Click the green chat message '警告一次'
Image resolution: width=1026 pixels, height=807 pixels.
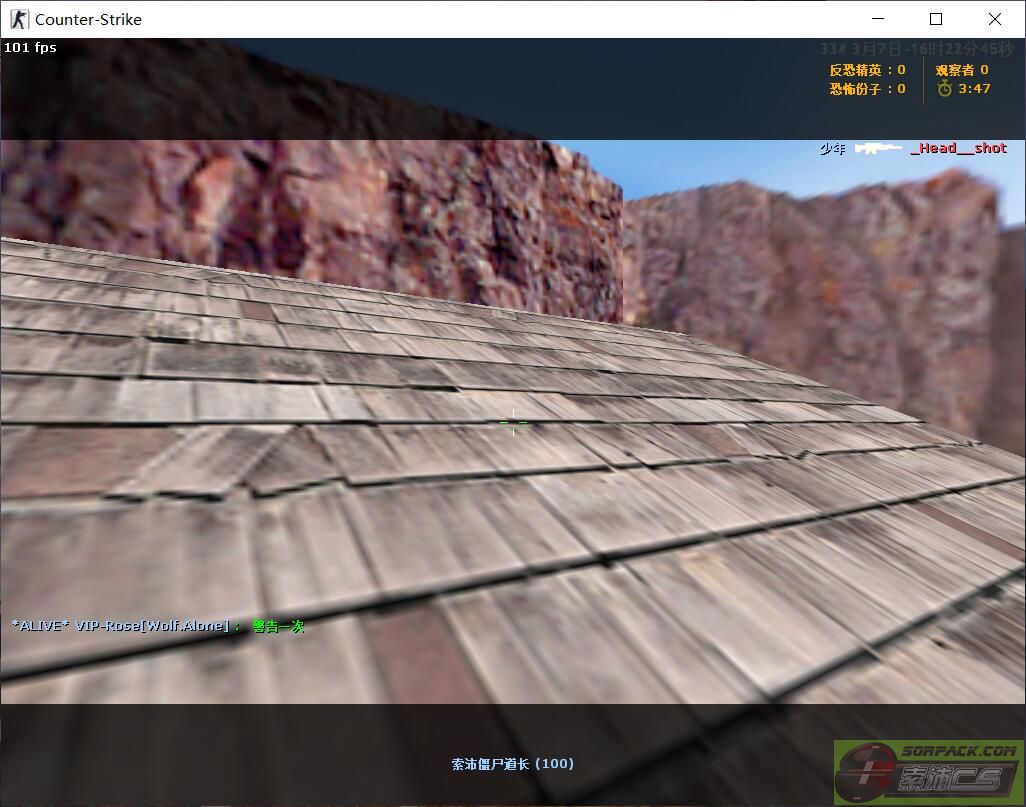(x=279, y=627)
